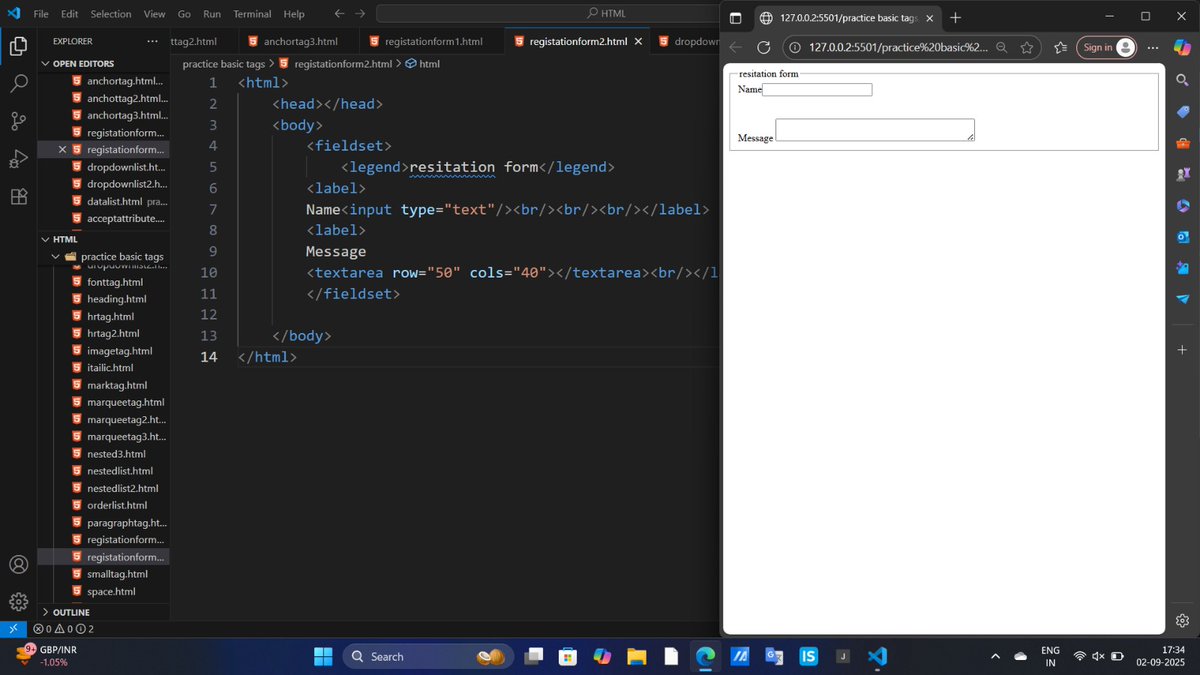Image resolution: width=1200 pixels, height=675 pixels.
Task: Collapse the HTML folder section
Action: 65,239
